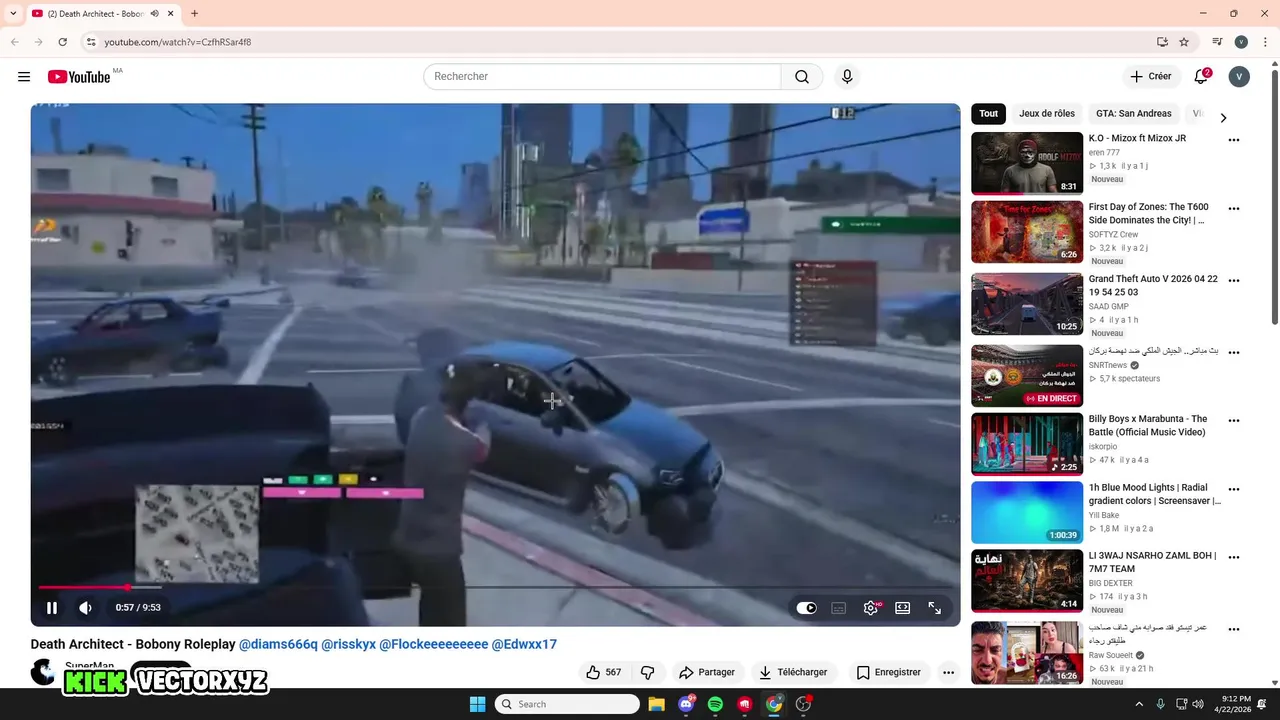The height and width of the screenshot is (720, 1280).
Task: Open Billy Boys x Marabunta video title
Action: [x=1148, y=425]
